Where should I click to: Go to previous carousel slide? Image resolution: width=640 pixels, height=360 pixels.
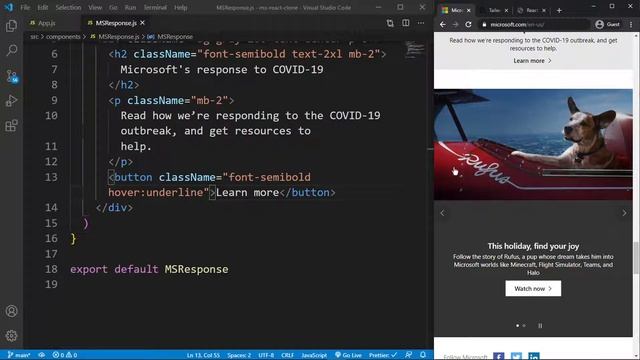click(x=442, y=213)
